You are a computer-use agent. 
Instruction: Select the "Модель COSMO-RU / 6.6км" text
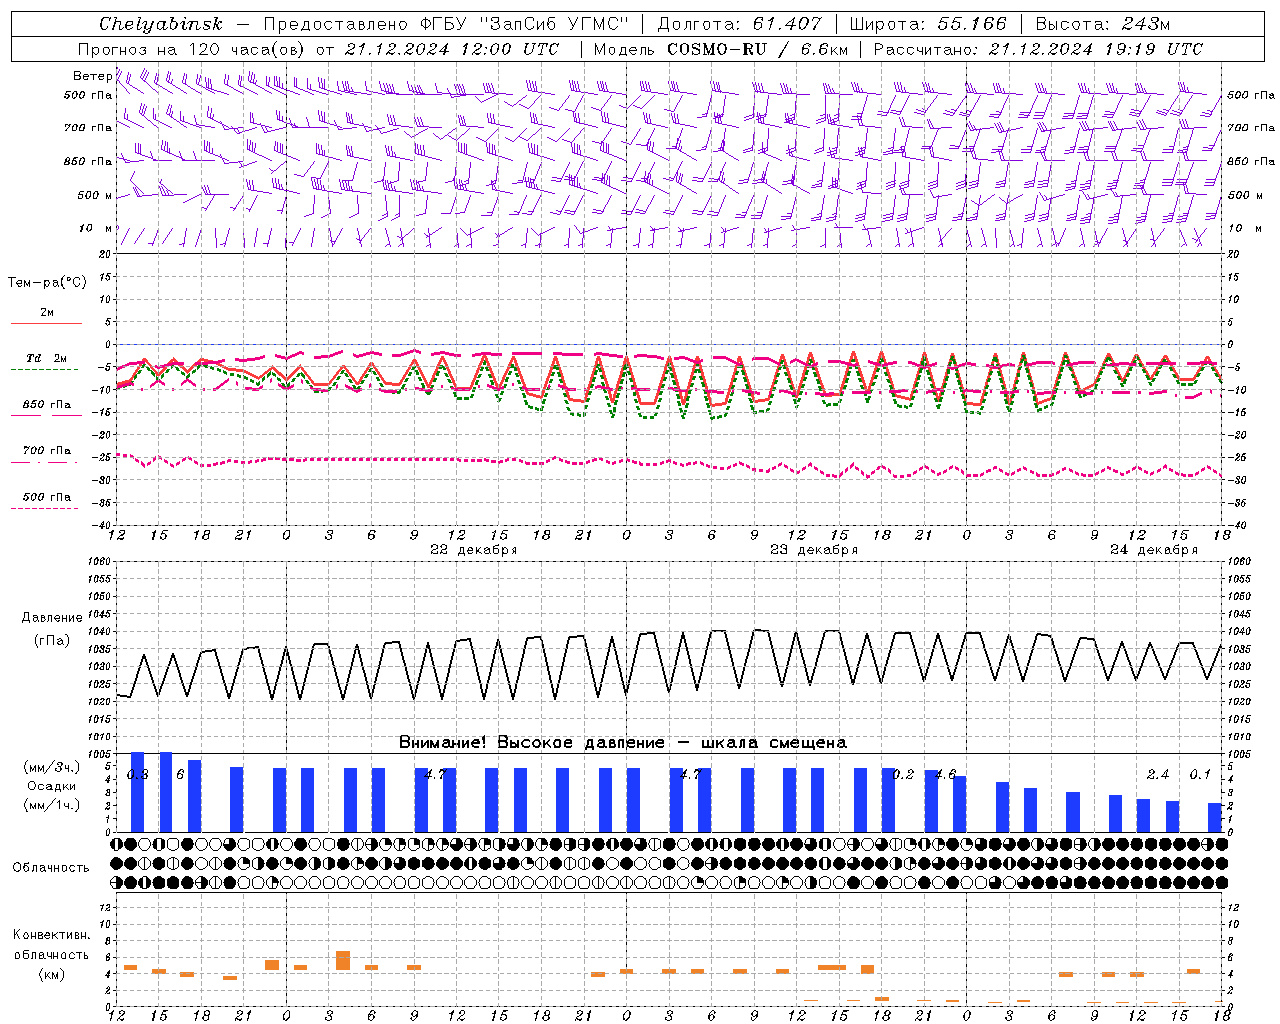click(x=721, y=49)
